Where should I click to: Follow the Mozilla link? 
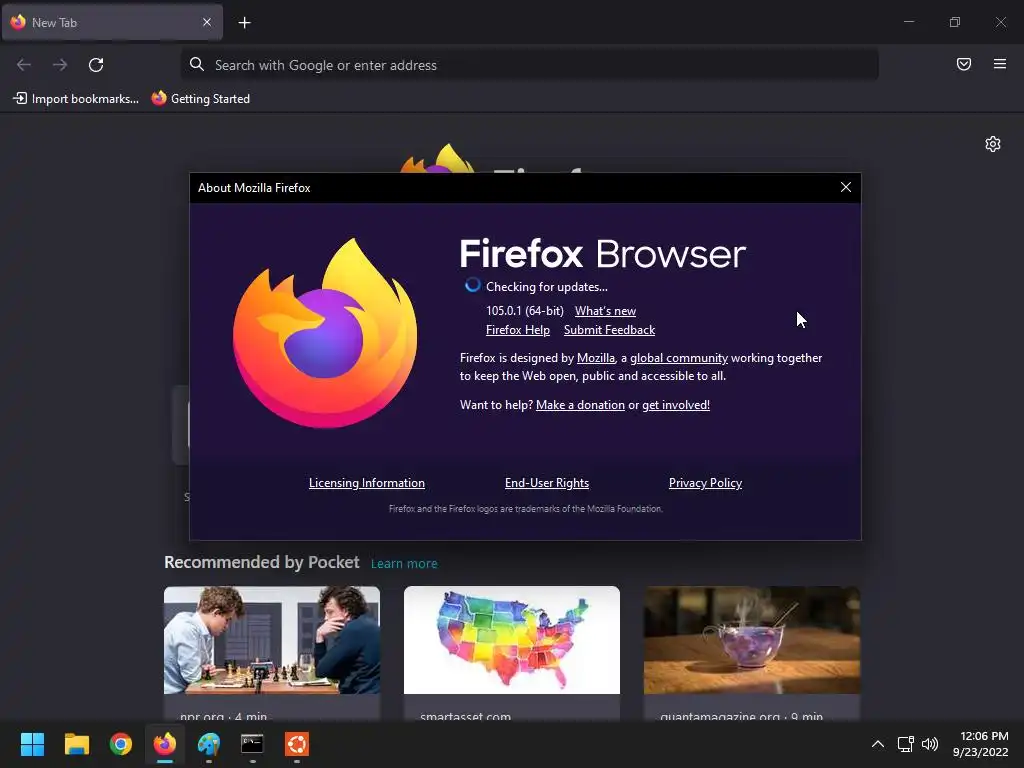[596, 358]
